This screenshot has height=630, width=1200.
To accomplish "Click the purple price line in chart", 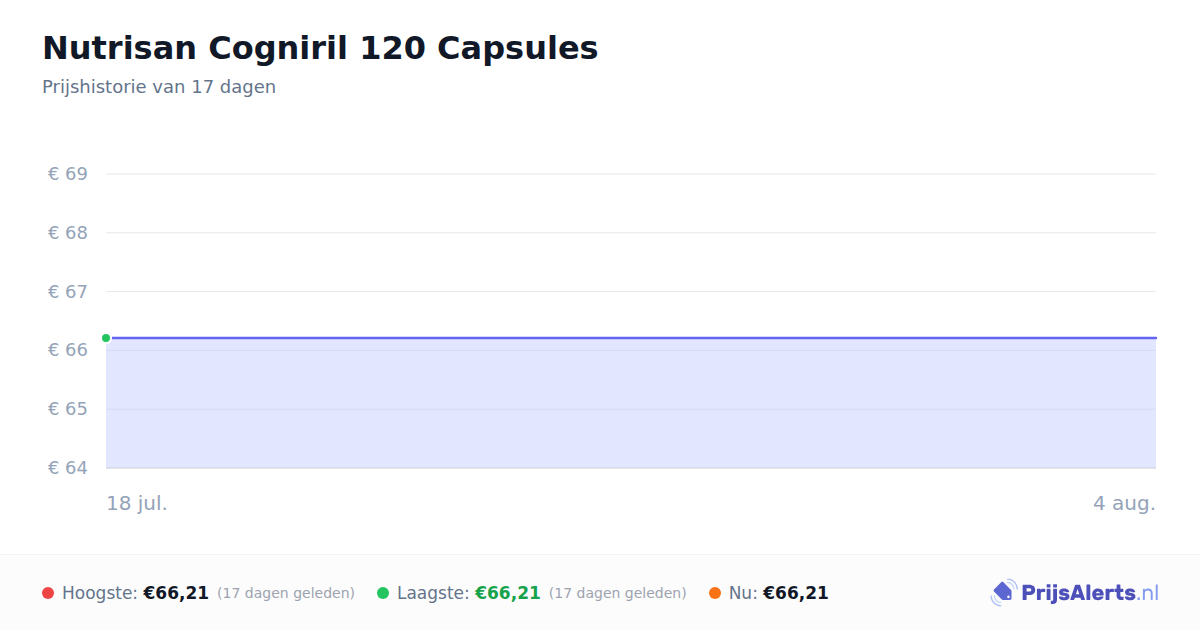I will pyautogui.click(x=631, y=338).
